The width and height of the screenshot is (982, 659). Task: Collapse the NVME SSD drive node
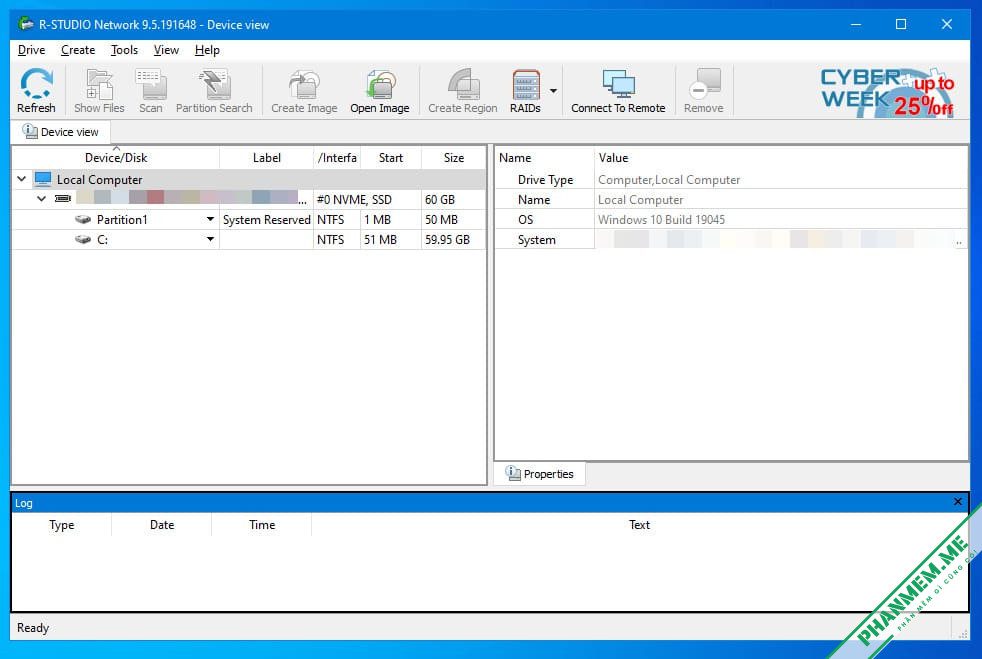pyautogui.click(x=41, y=199)
